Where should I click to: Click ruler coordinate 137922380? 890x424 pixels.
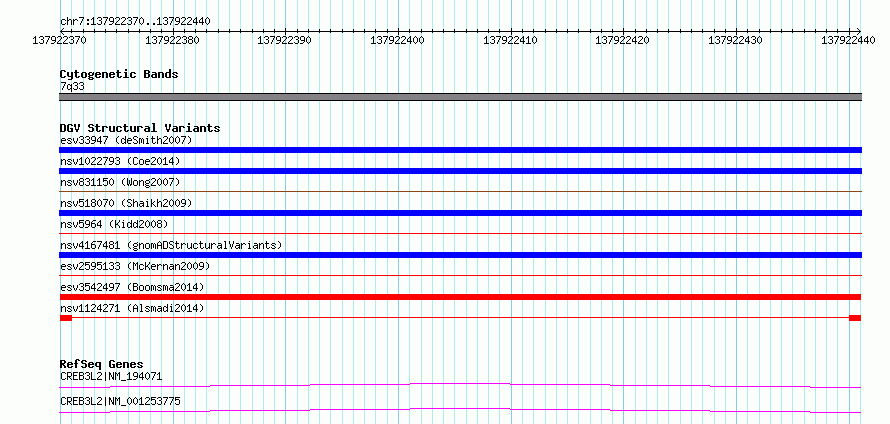[x=173, y=40]
